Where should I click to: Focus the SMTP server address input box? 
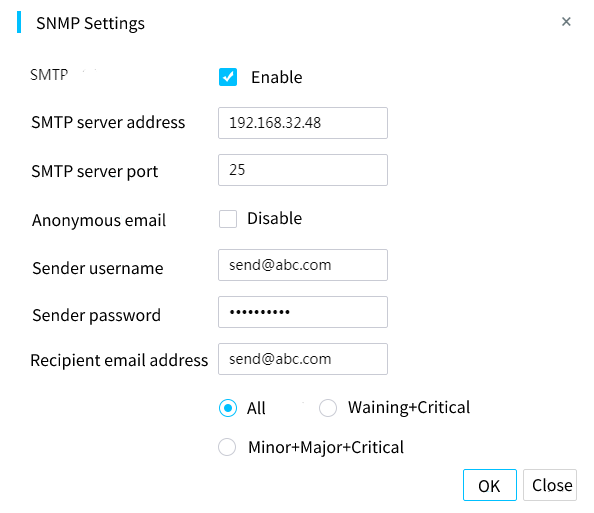(303, 123)
